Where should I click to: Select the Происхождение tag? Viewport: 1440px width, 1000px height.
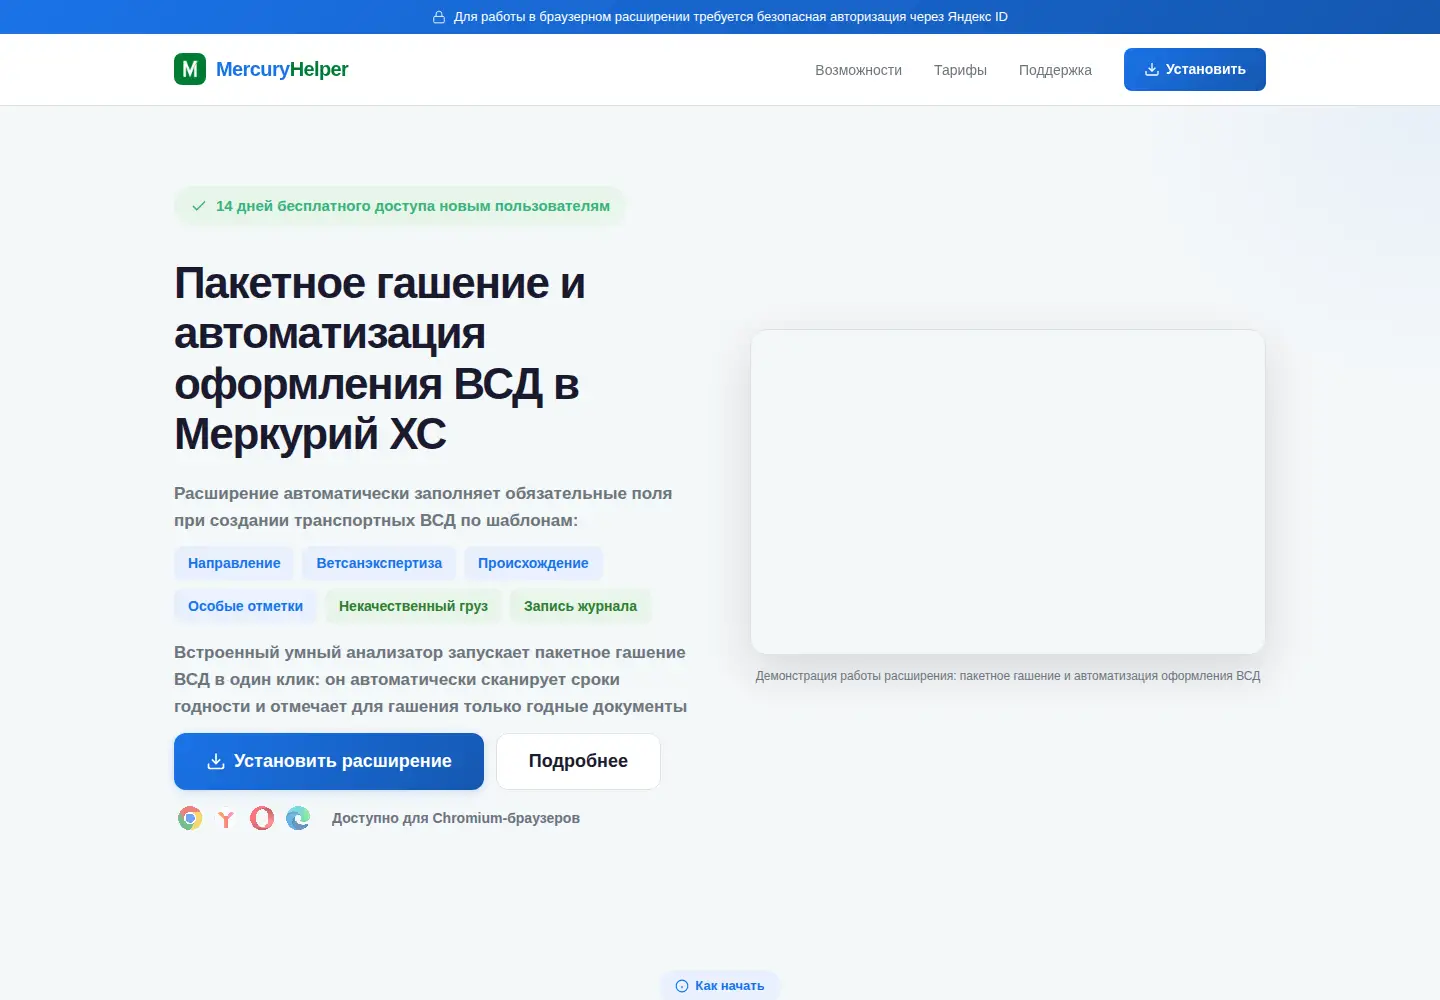533,563
